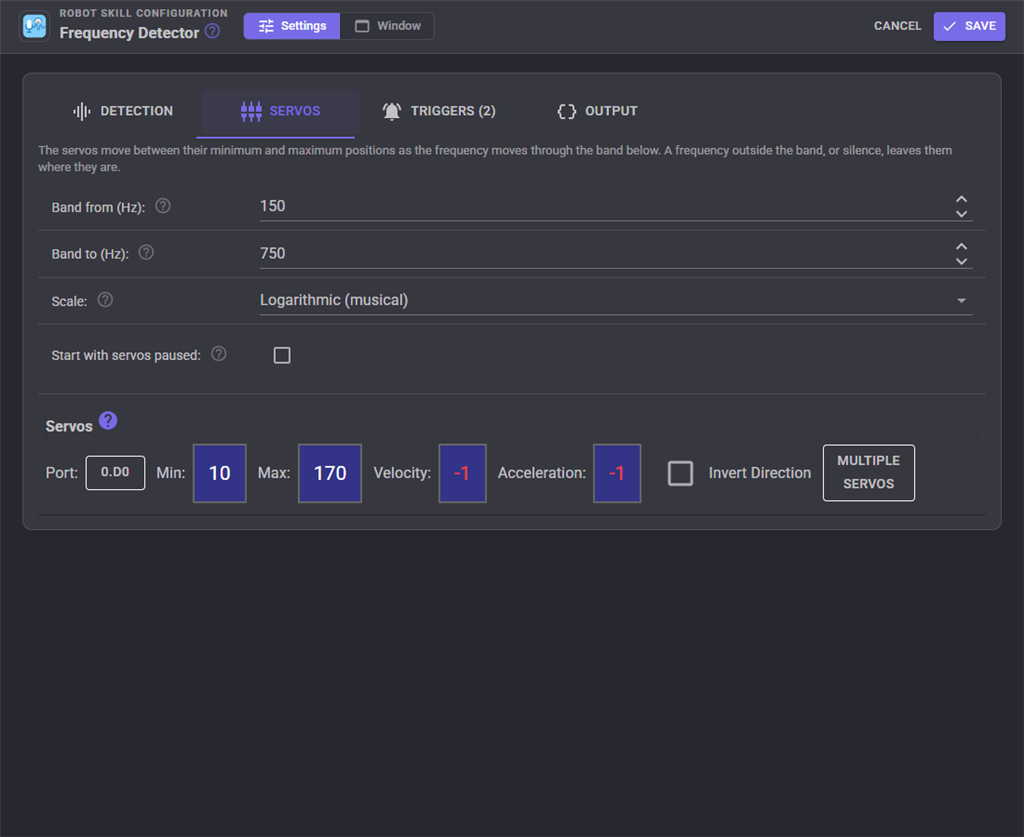The height and width of the screenshot is (837, 1024).
Task: Increase the Band from value
Action: point(961,199)
